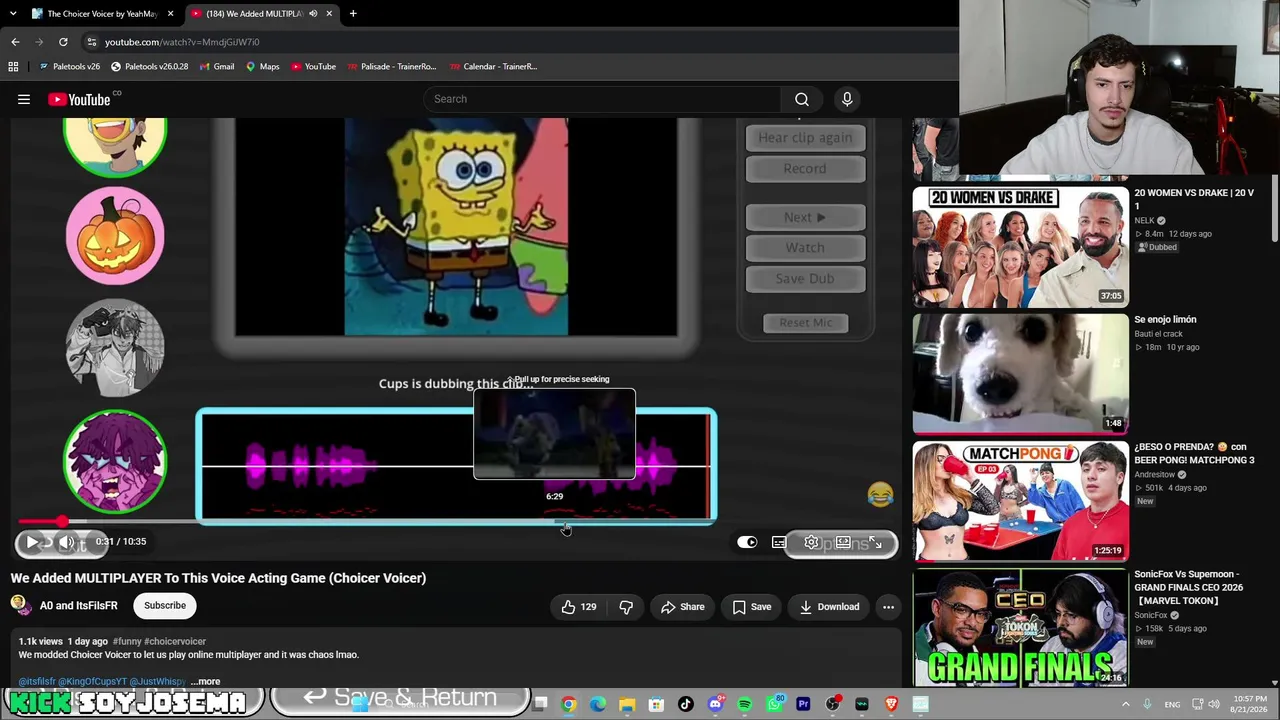The image size is (1280, 720).
Task: Open the YouTube bookmark in the bookmarks bar
Action: pos(313,67)
